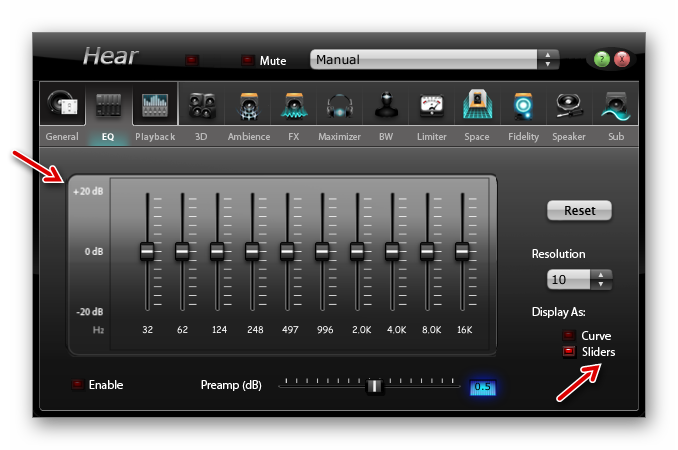Image resolution: width=678 pixels, height=450 pixels.
Task: Click the 62 Hz slider handle
Action: point(182,251)
